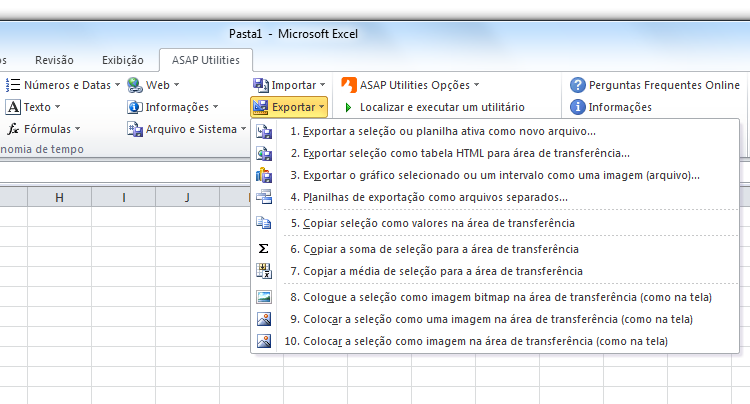Screen dimensions: 750x404
Task: Open the ASAP Utilities Opções dropdown arrow
Action: click(476, 85)
